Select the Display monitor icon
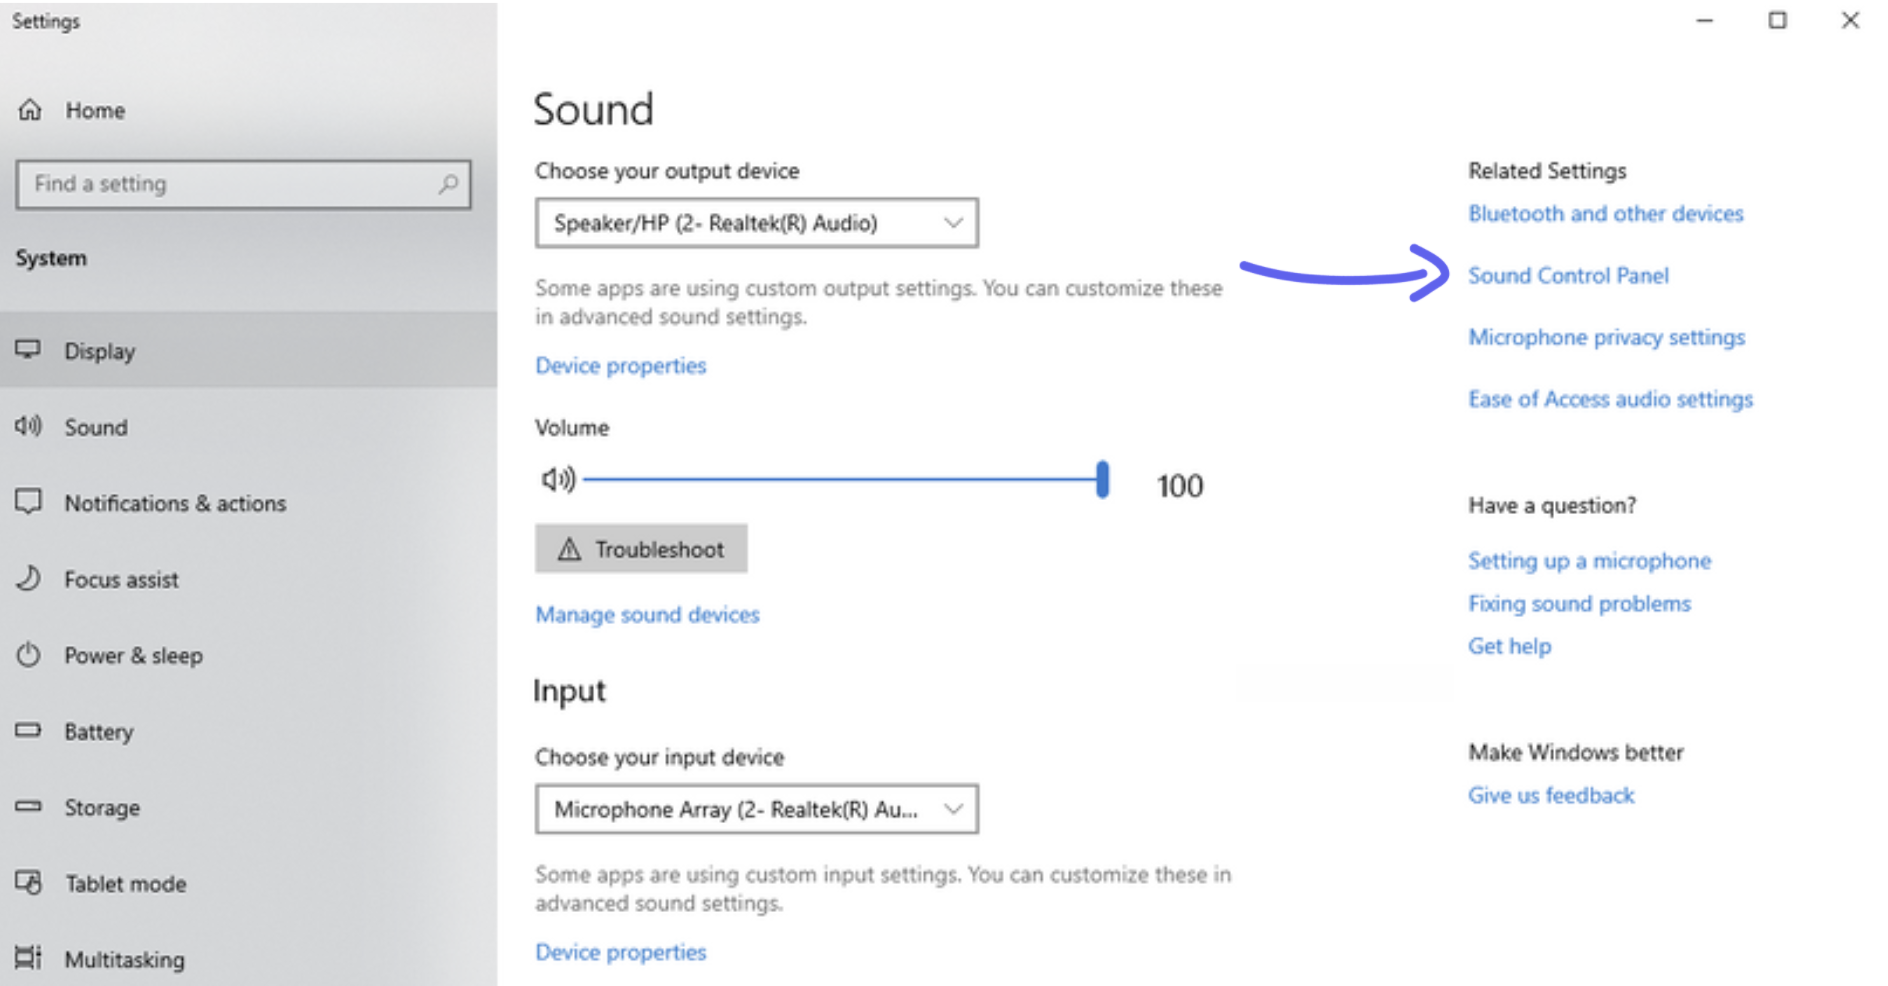Screen dimensions: 1888x986 coord(29,349)
